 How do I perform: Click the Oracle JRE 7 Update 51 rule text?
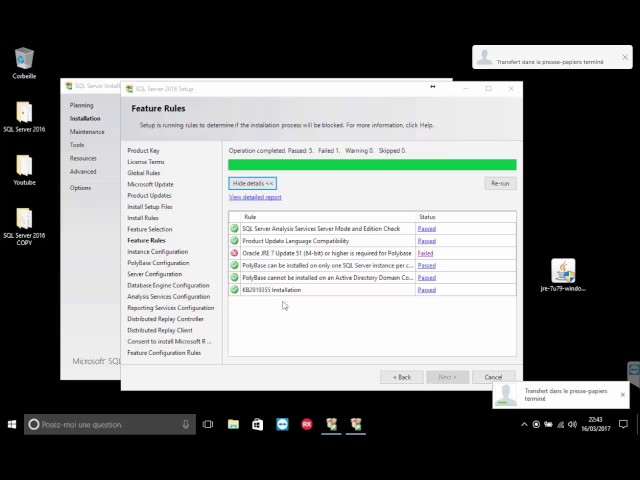327,253
